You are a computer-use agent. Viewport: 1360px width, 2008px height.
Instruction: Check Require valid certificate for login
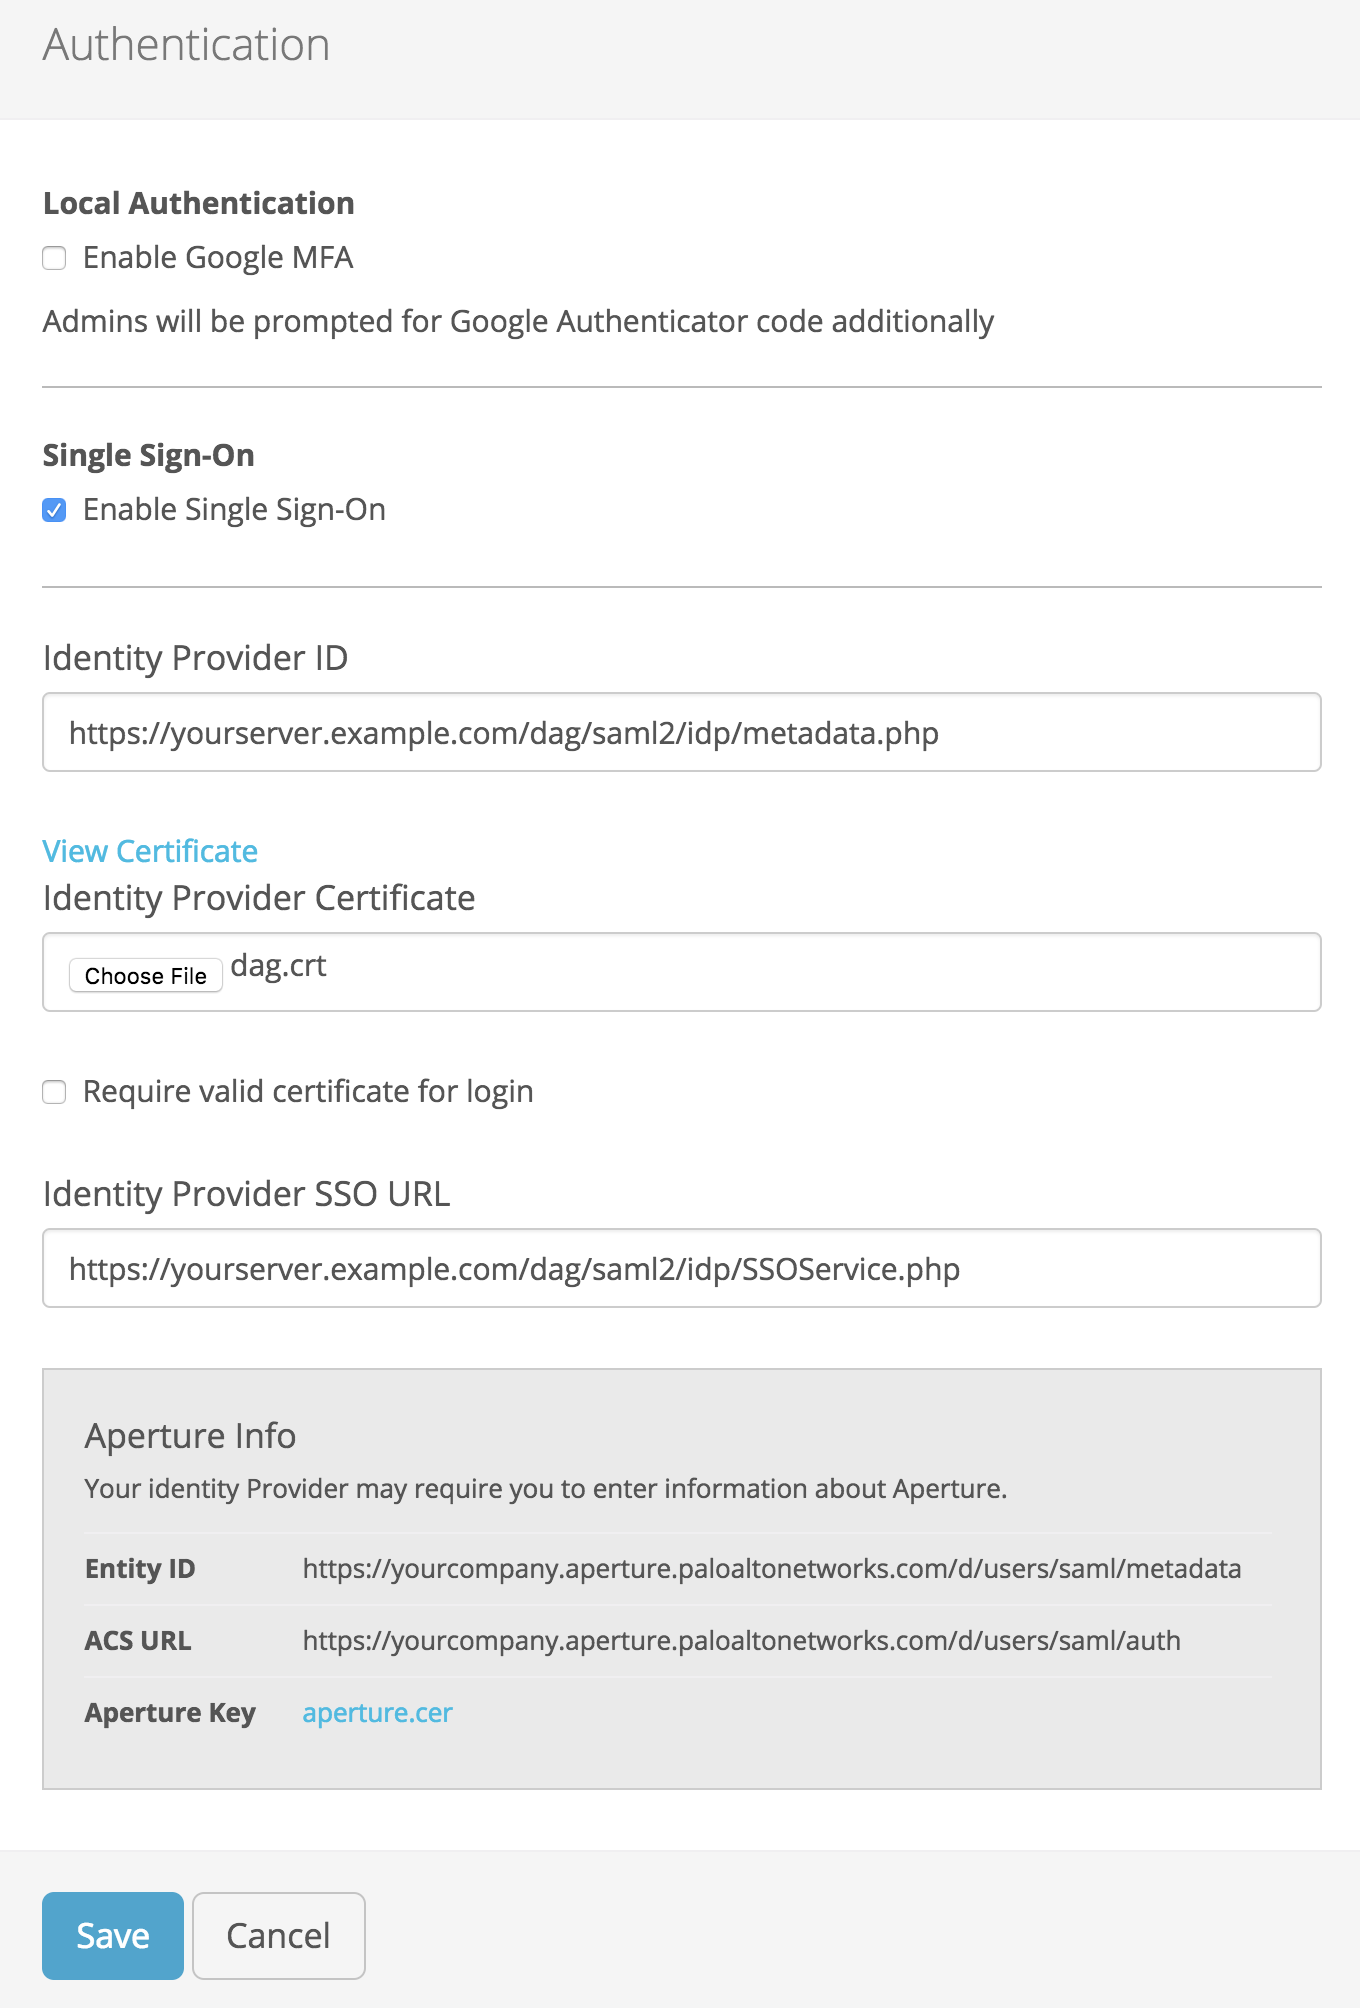click(54, 1092)
